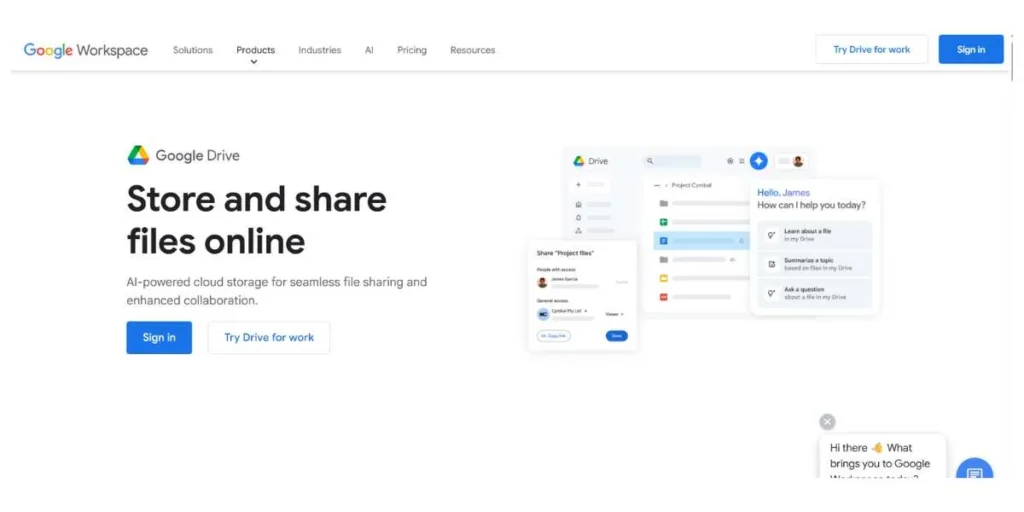
Task: Click the red file icon in file list
Action: tap(664, 297)
